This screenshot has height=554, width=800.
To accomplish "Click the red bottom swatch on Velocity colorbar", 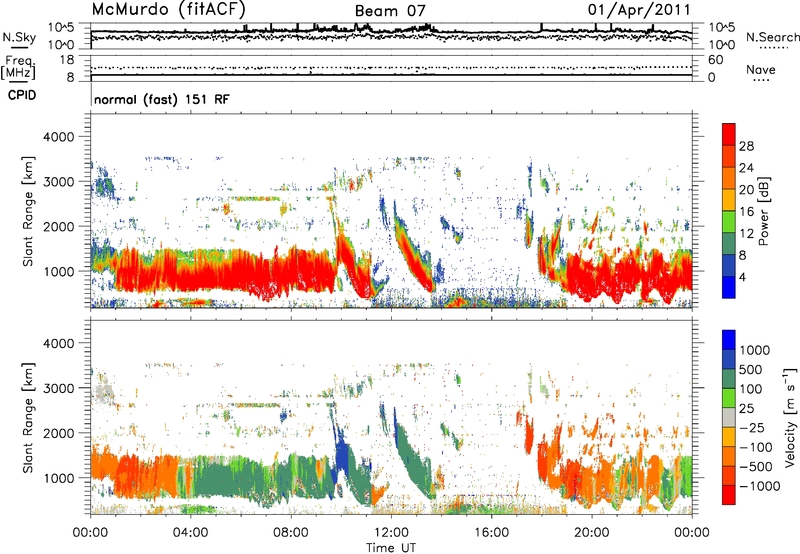I will click(729, 495).
